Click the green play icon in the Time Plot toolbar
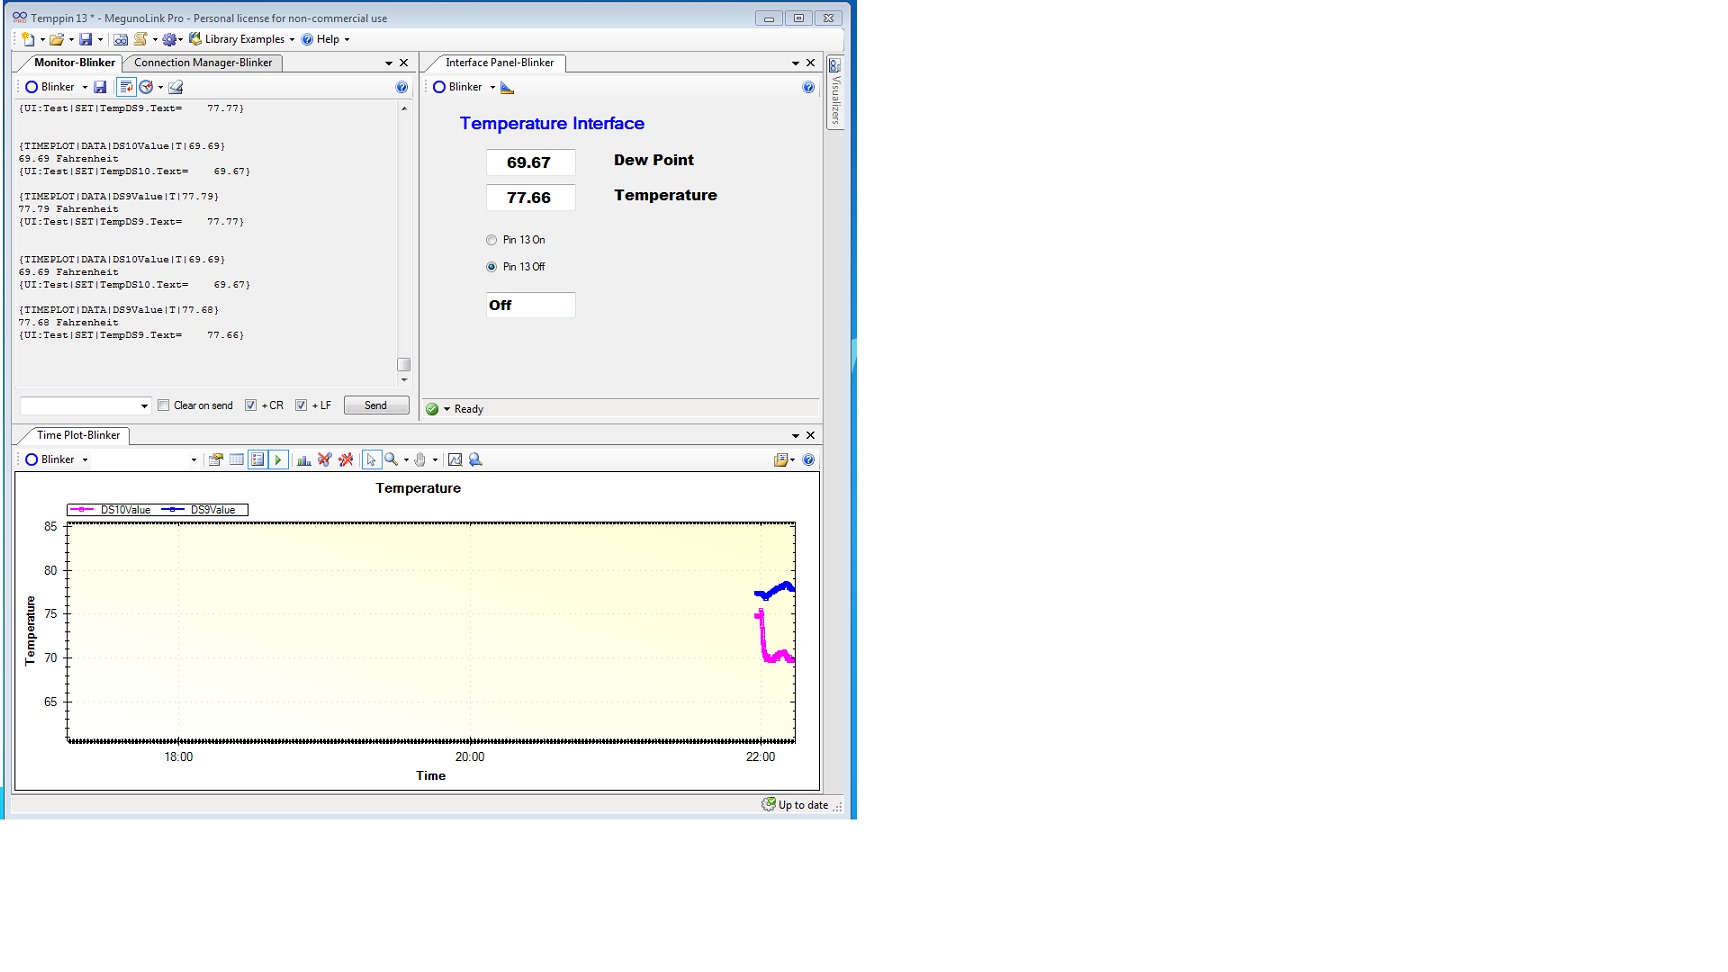The image size is (1728, 972). coord(278,460)
